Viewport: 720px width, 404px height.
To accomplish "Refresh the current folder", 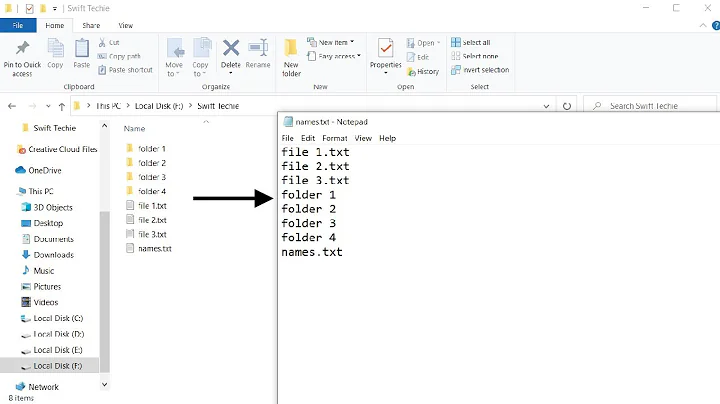I will pyautogui.click(x=567, y=106).
